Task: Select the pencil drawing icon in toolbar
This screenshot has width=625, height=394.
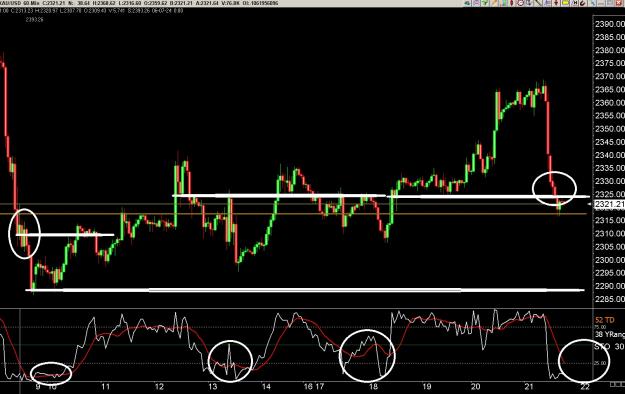Action: (495, 3)
